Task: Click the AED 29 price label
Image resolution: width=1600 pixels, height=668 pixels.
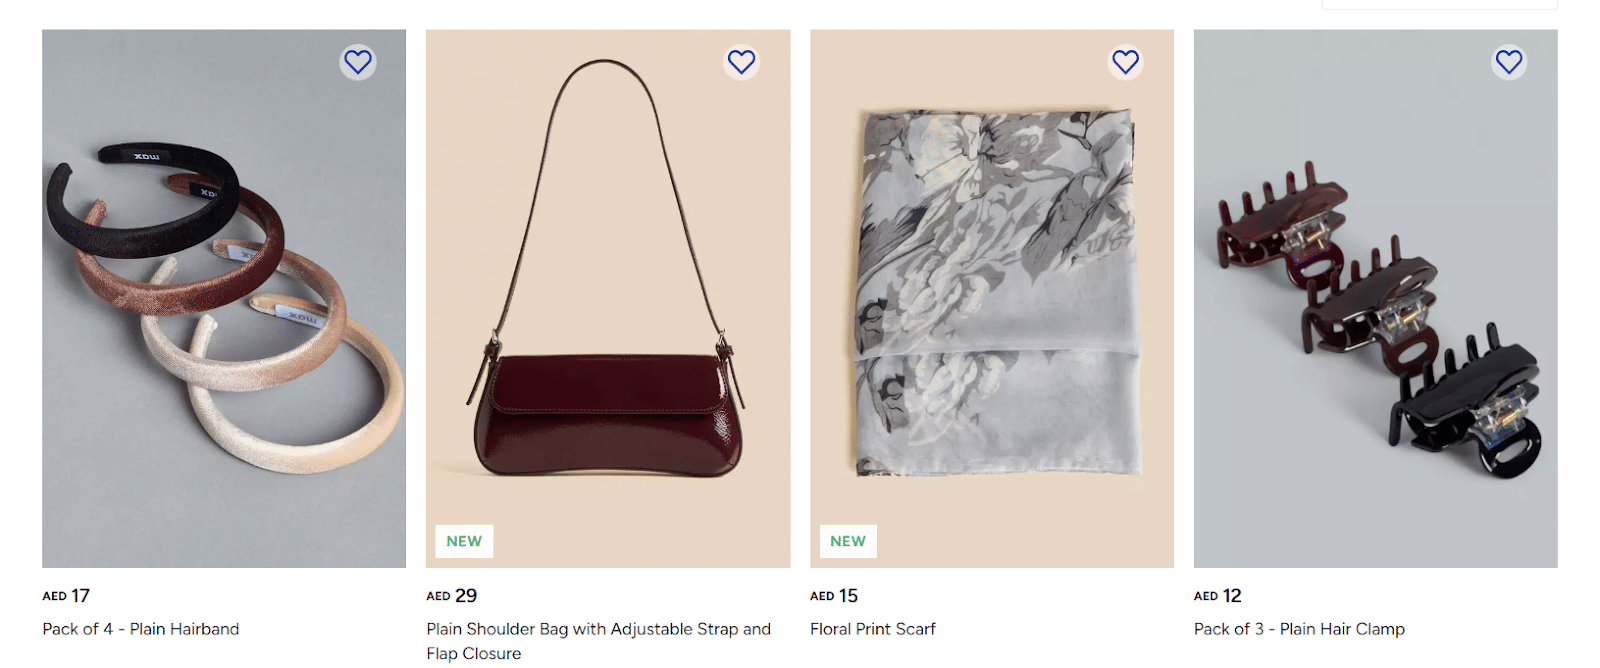Action: [452, 596]
